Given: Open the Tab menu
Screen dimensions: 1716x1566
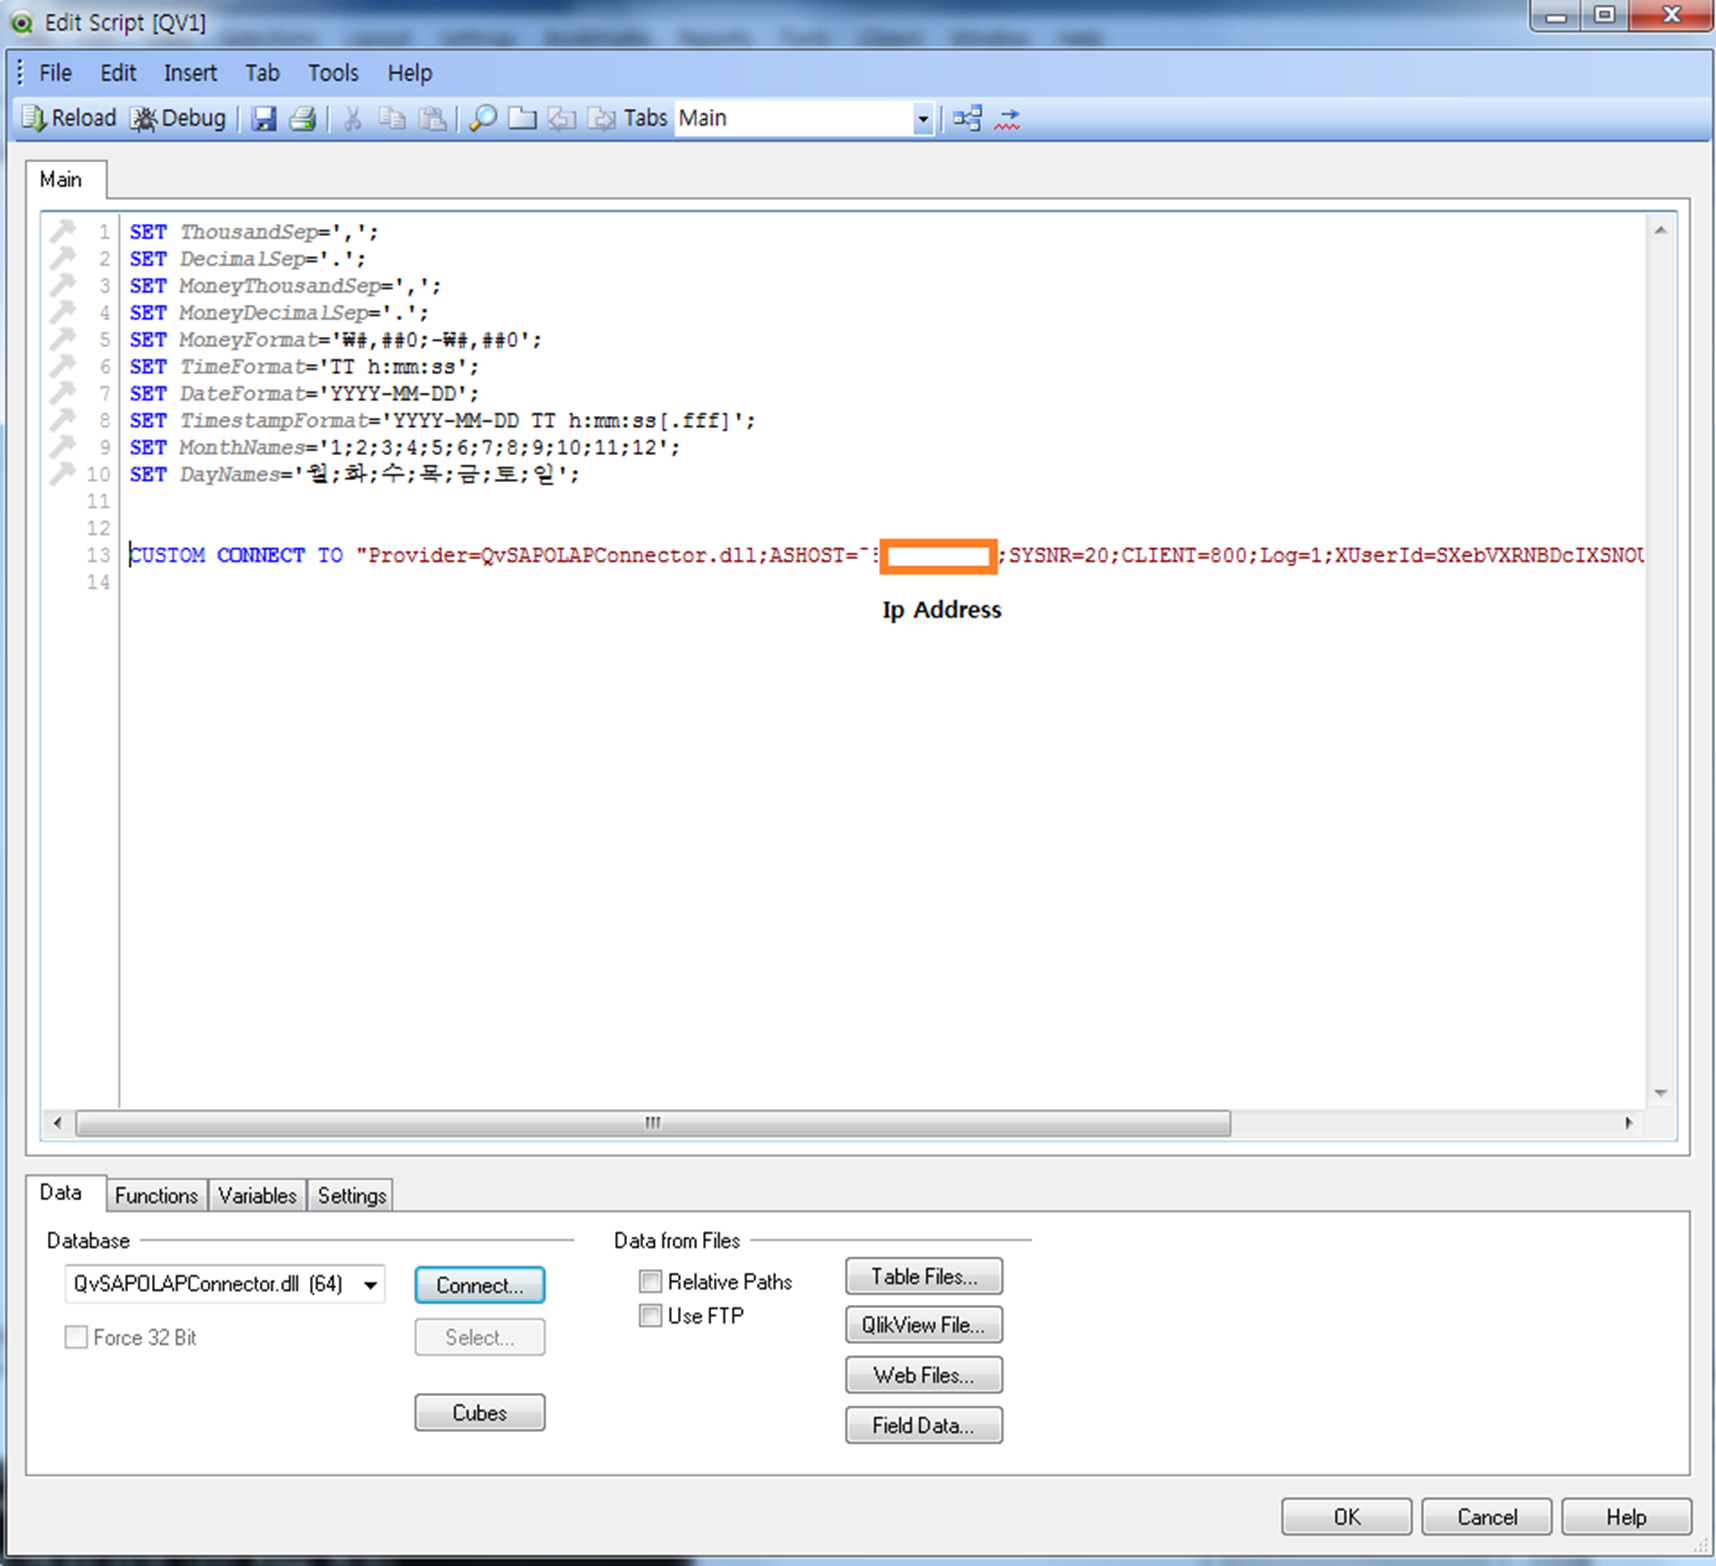Looking at the screenshot, I should click(x=262, y=73).
